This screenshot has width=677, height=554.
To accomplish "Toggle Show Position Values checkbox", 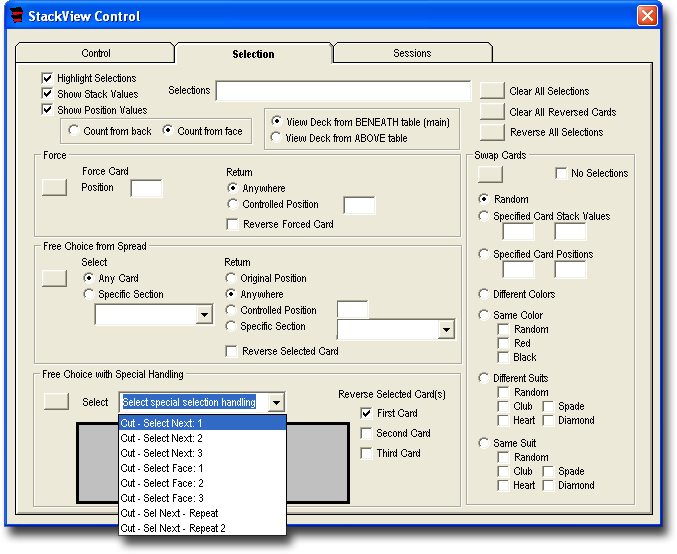I will 47,110.
